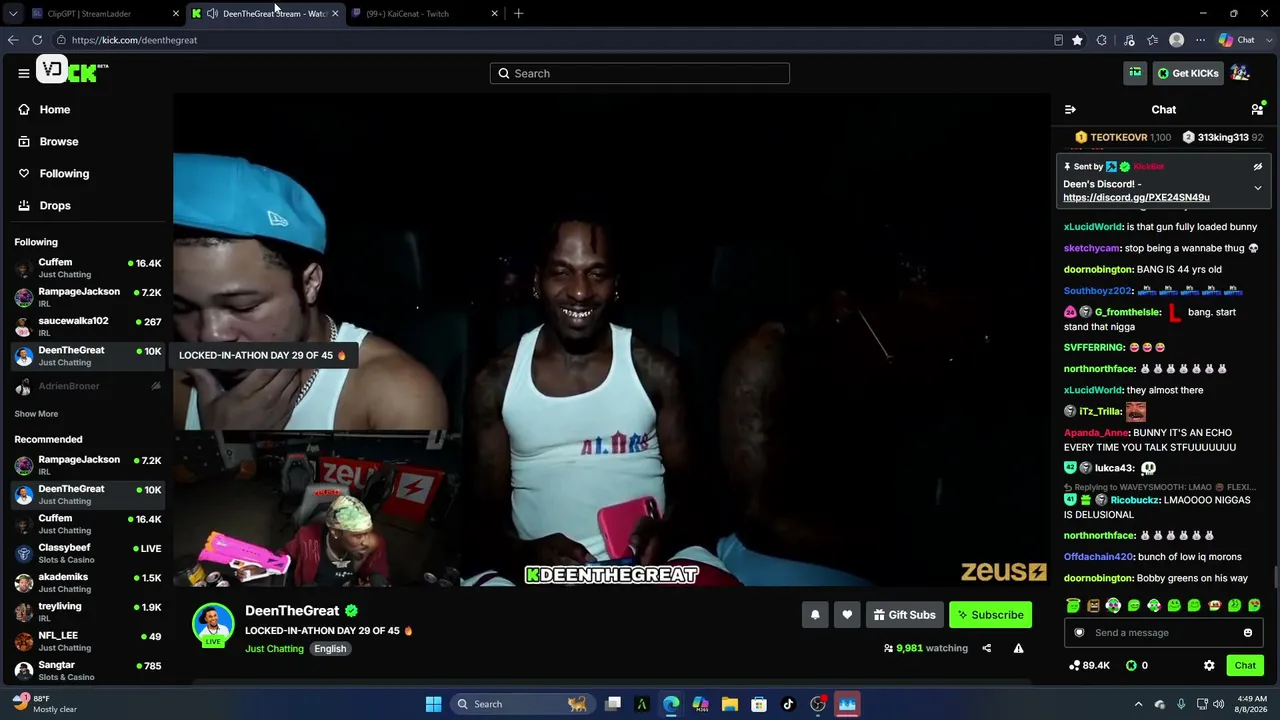Screen dimensions: 1280x720
Task: Mute the DeenTheGreat Stream tab audio
Action: [212, 14]
